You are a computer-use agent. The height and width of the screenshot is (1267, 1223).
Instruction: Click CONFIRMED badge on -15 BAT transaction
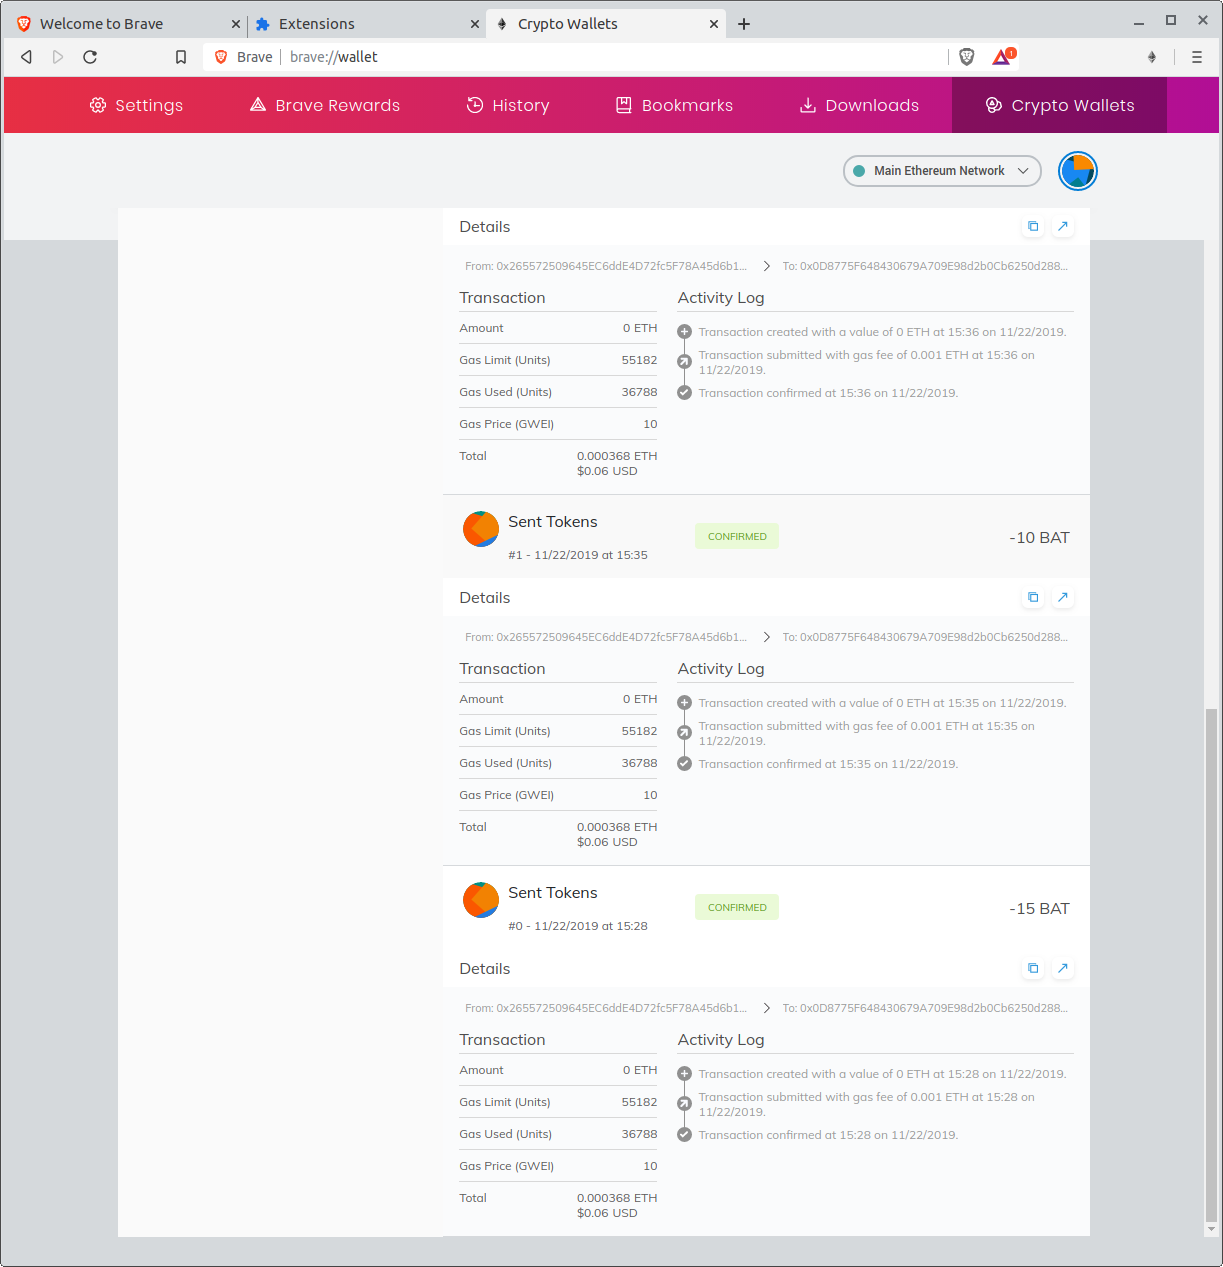(x=737, y=908)
